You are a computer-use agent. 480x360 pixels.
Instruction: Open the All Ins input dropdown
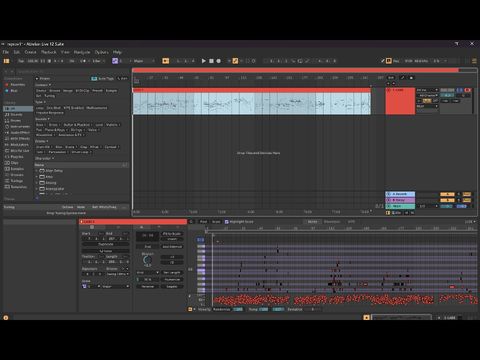(427, 90)
